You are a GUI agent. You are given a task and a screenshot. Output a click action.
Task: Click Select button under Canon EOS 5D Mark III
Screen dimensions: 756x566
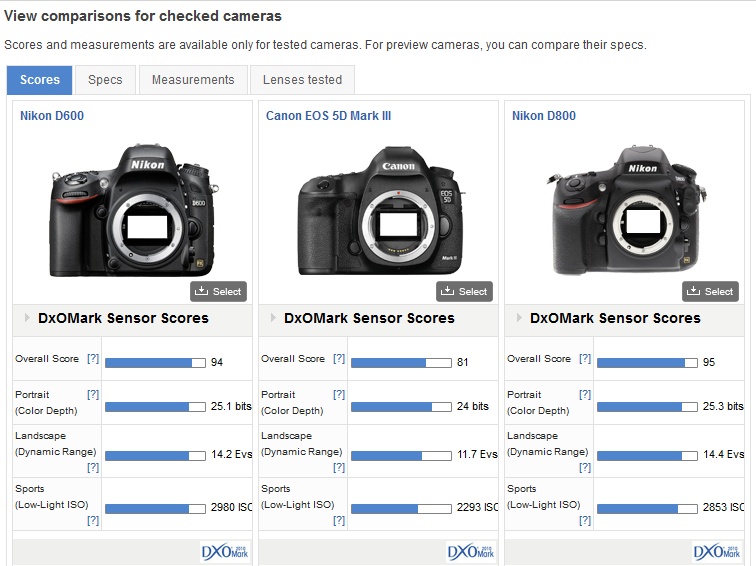click(x=464, y=291)
